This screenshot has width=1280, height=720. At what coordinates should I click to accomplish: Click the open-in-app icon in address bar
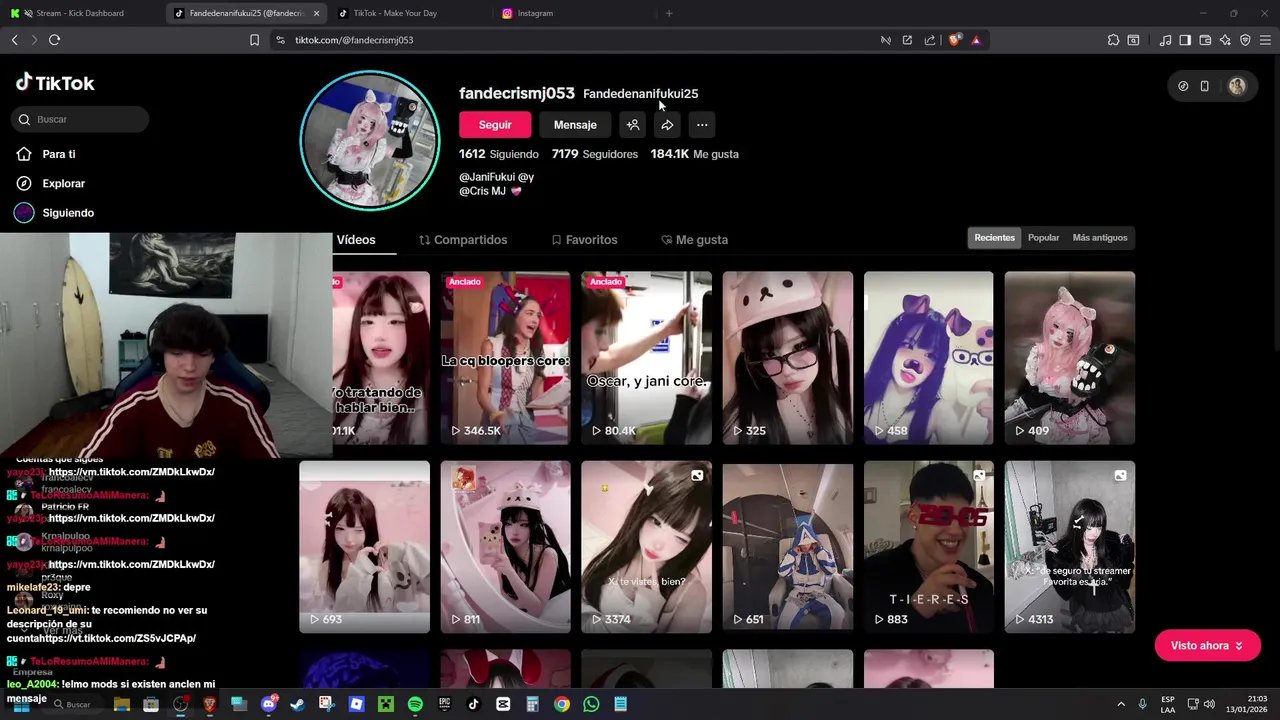[907, 40]
